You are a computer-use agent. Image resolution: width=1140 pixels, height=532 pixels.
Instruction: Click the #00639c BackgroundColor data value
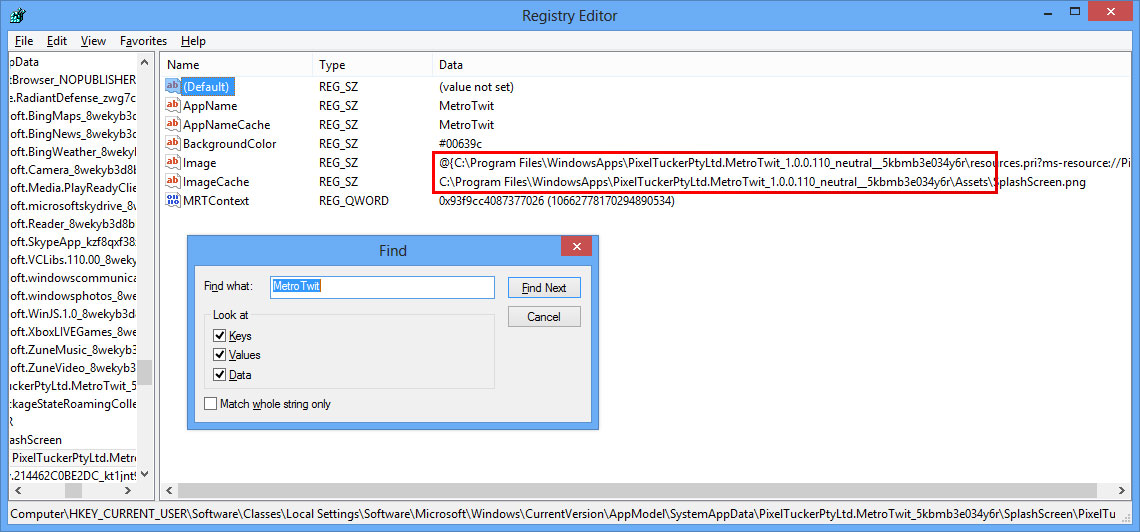pyautogui.click(x=460, y=143)
